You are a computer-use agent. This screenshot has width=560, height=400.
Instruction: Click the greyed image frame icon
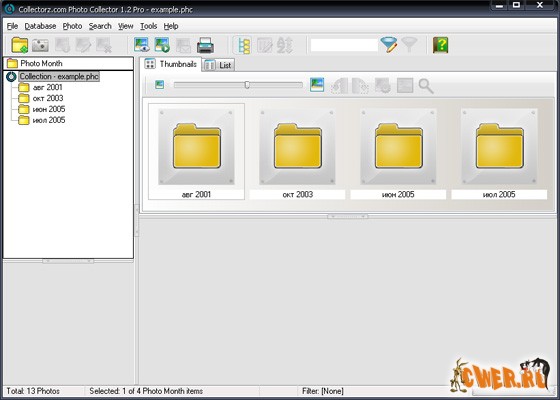coord(405,86)
